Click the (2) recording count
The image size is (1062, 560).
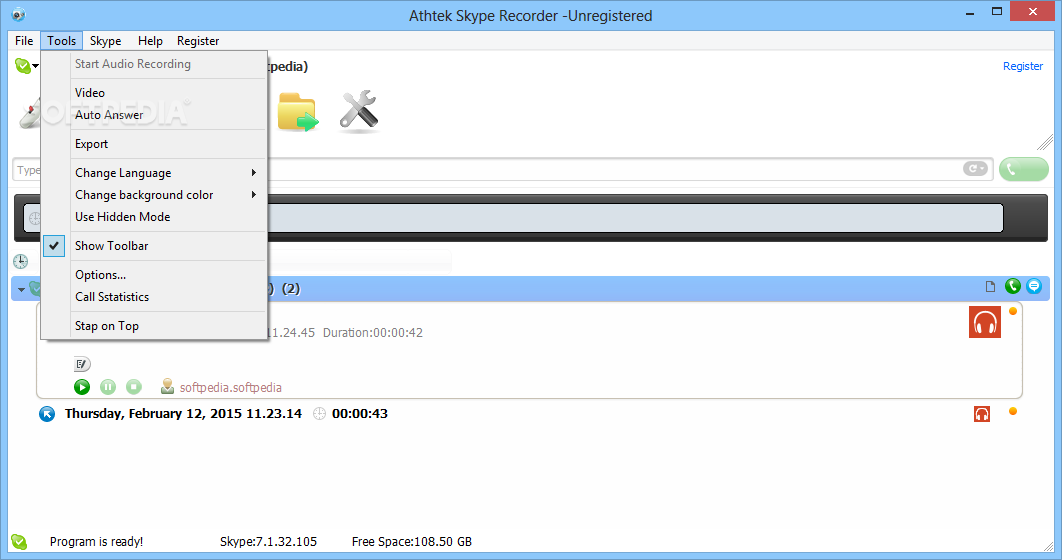coord(291,289)
